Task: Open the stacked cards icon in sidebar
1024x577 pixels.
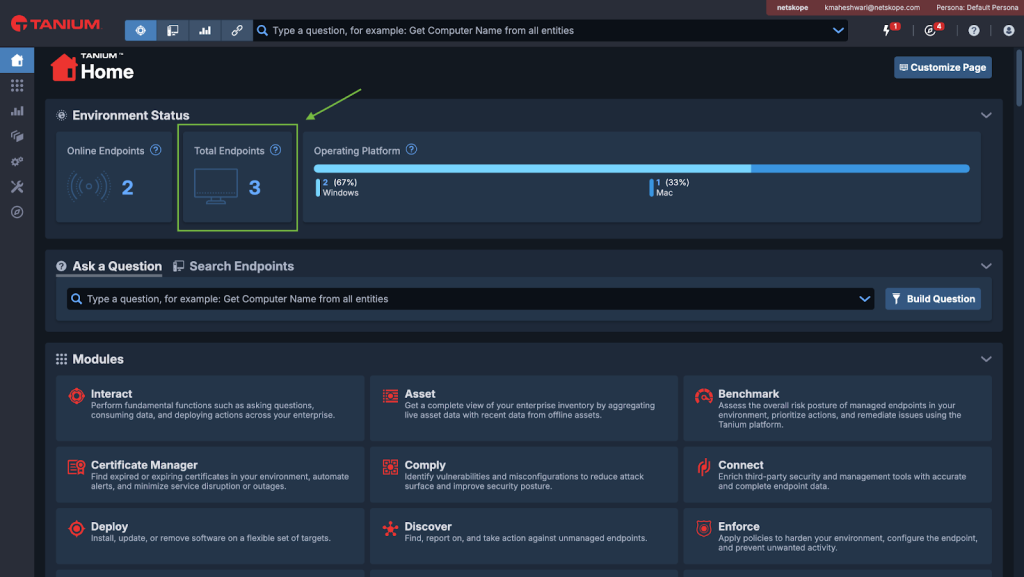Action: click(x=17, y=136)
